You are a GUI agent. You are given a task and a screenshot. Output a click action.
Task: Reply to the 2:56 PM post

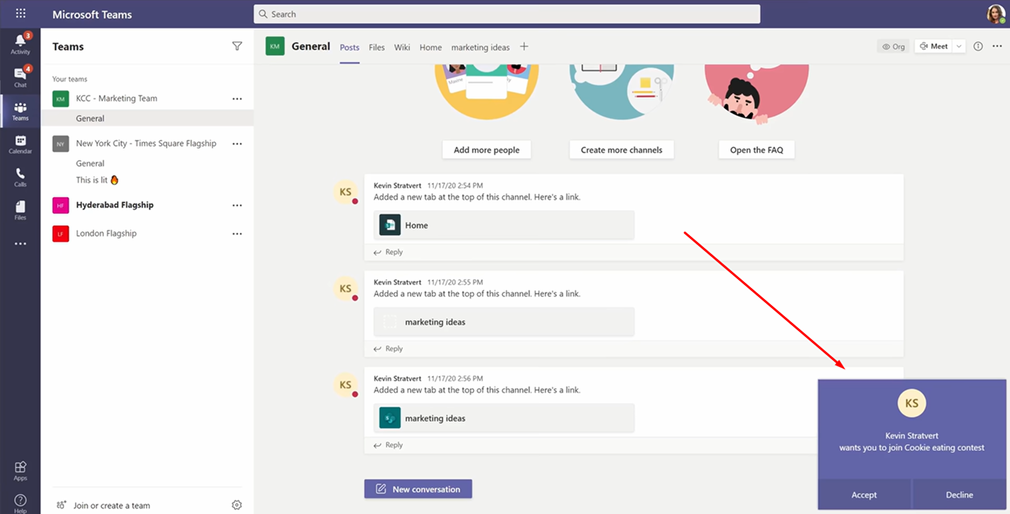click(388, 445)
